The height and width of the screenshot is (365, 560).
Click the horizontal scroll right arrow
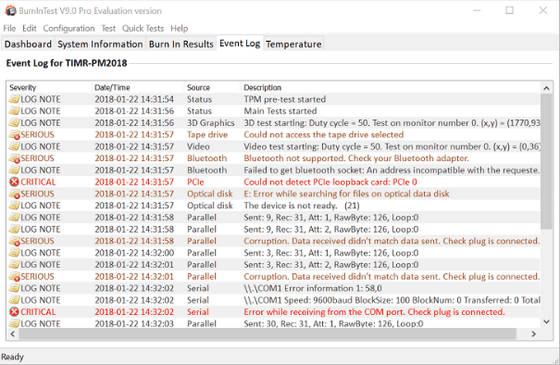(x=534, y=334)
